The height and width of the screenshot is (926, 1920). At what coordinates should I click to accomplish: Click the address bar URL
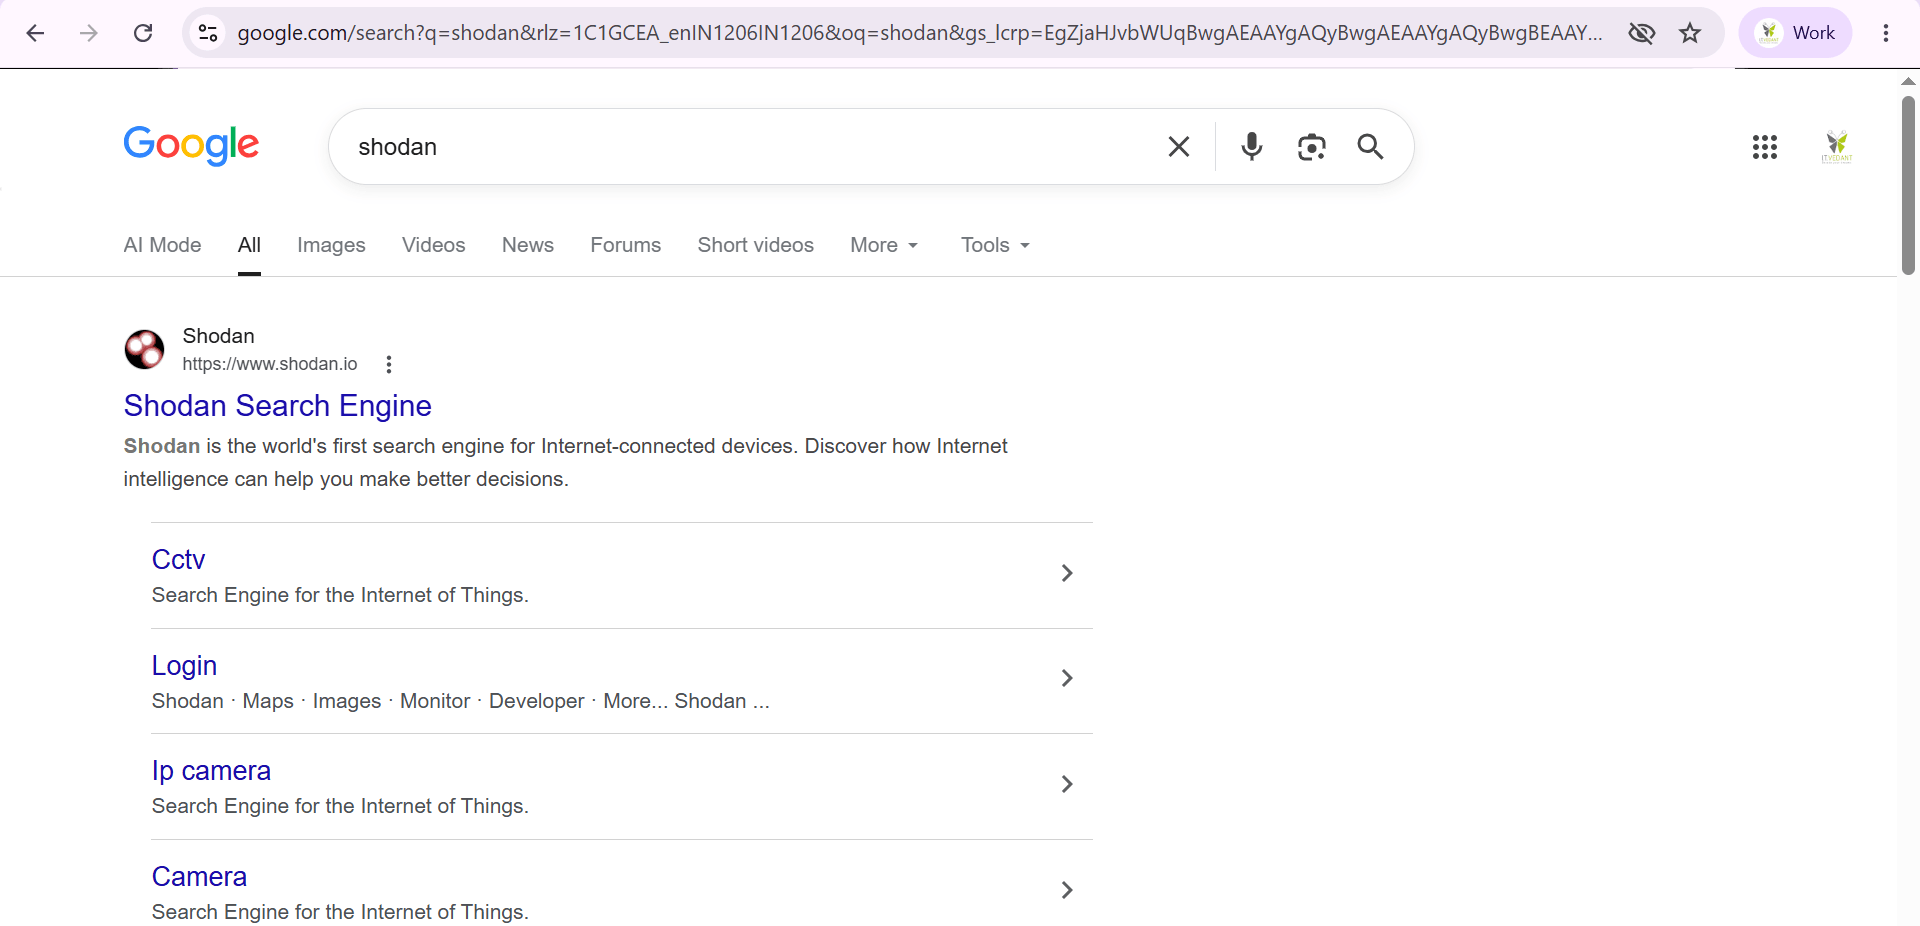[x=920, y=33]
